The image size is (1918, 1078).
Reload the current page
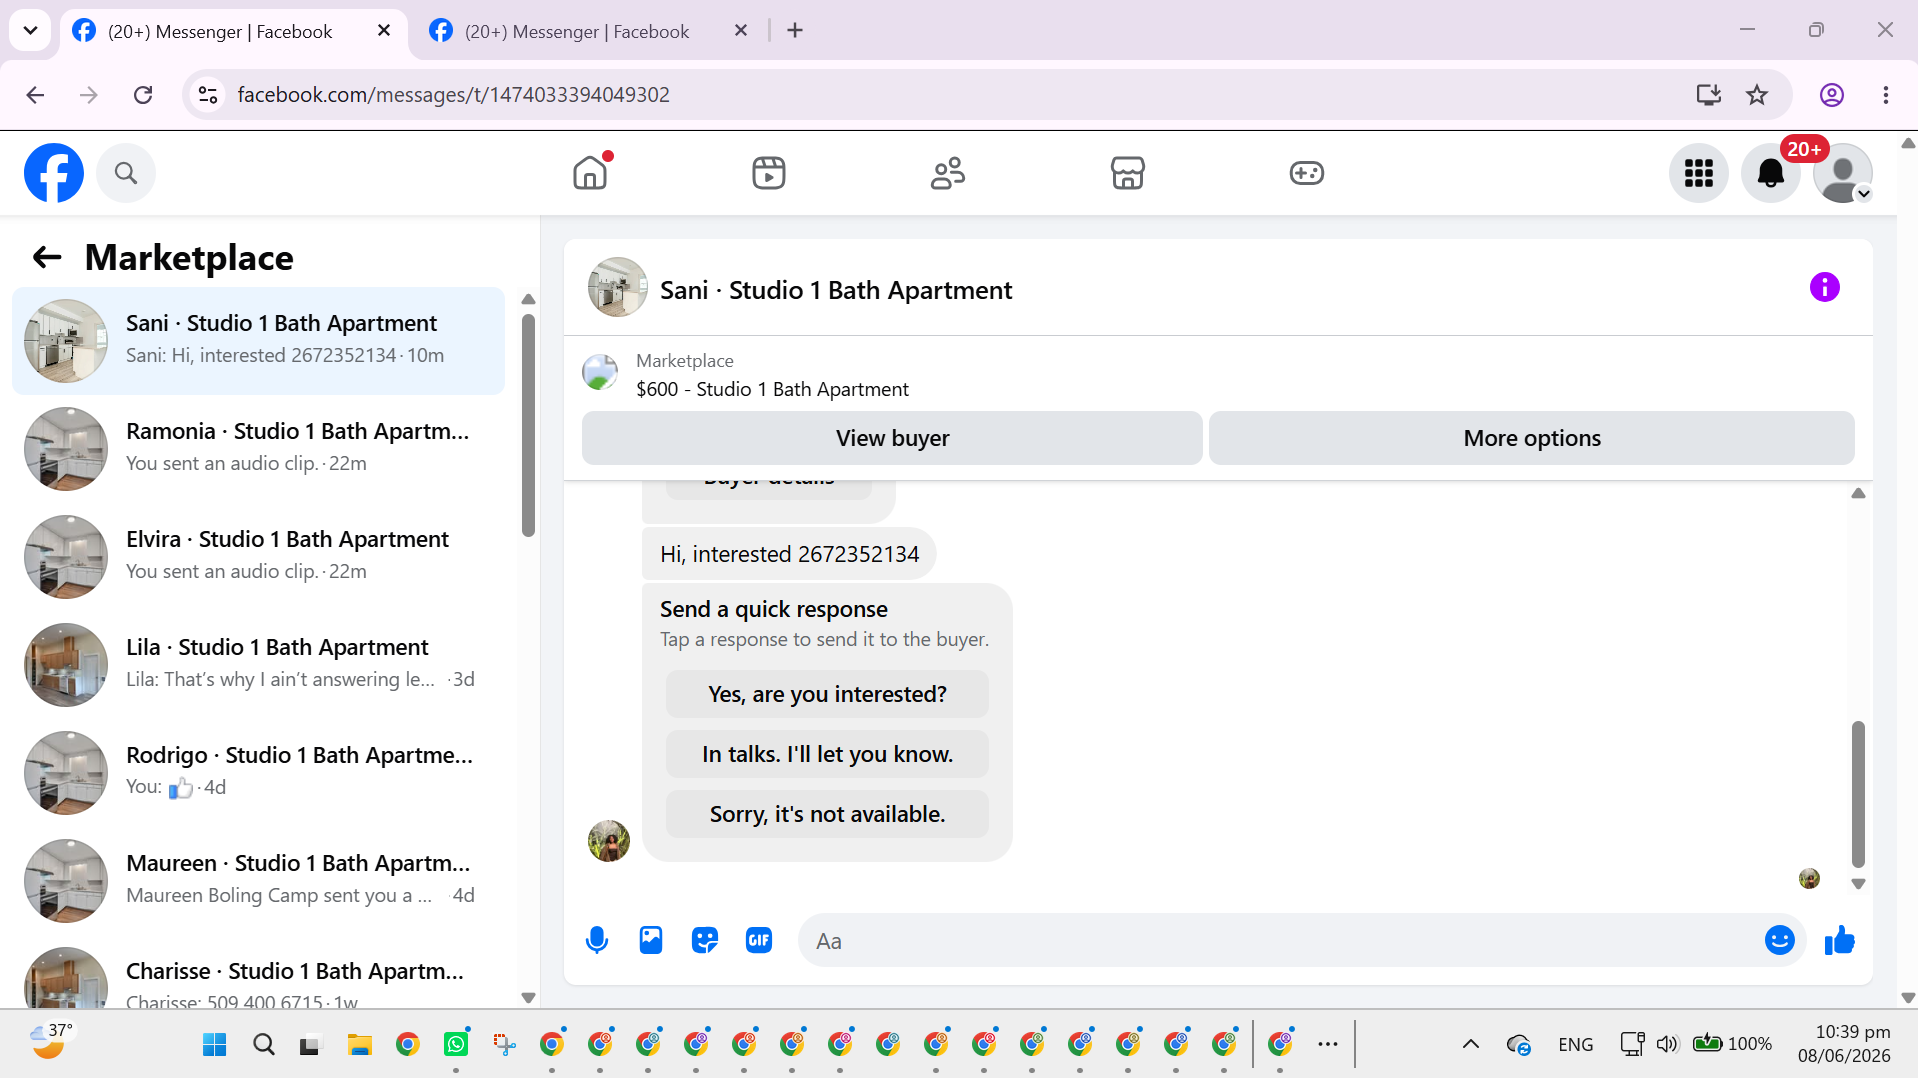tap(143, 95)
